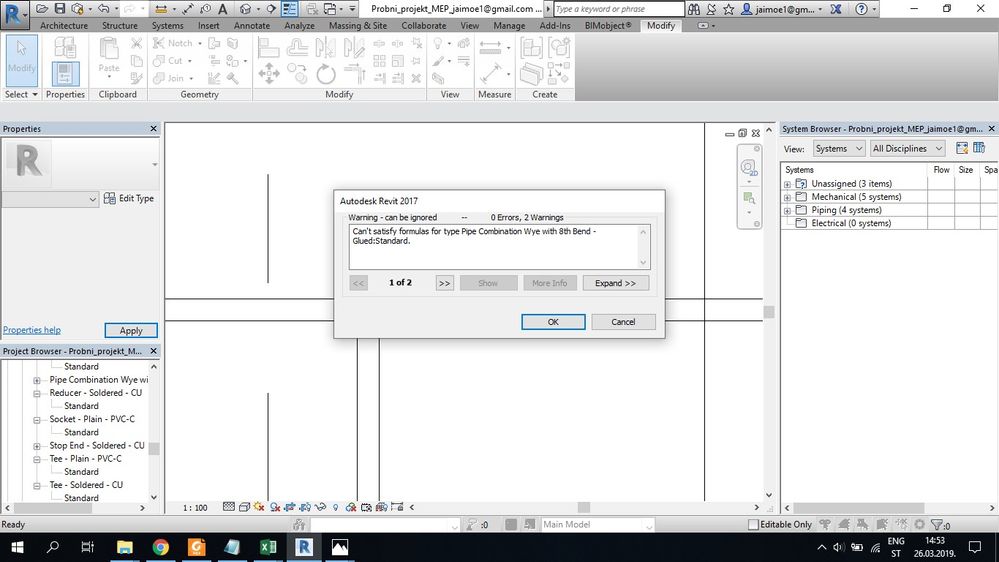Toggle Shadows icon in view control bar

coord(275,507)
